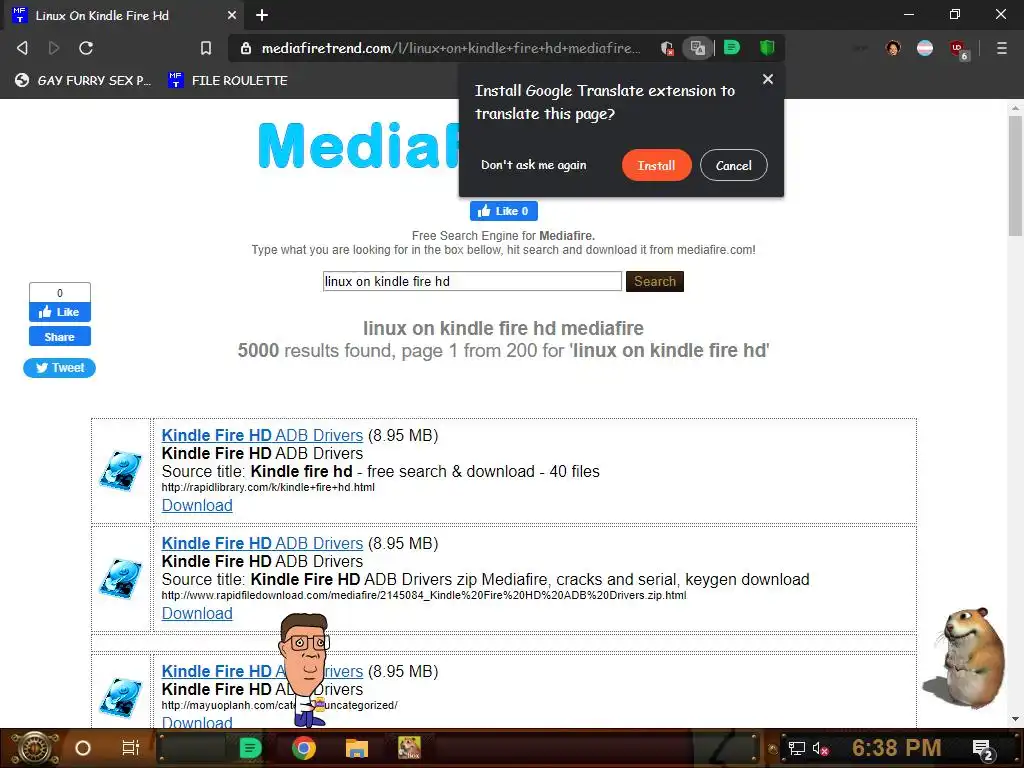The width and height of the screenshot is (1024, 768).
Task: Click Download under the rapidfiledownload.com result
Action: [x=197, y=613]
